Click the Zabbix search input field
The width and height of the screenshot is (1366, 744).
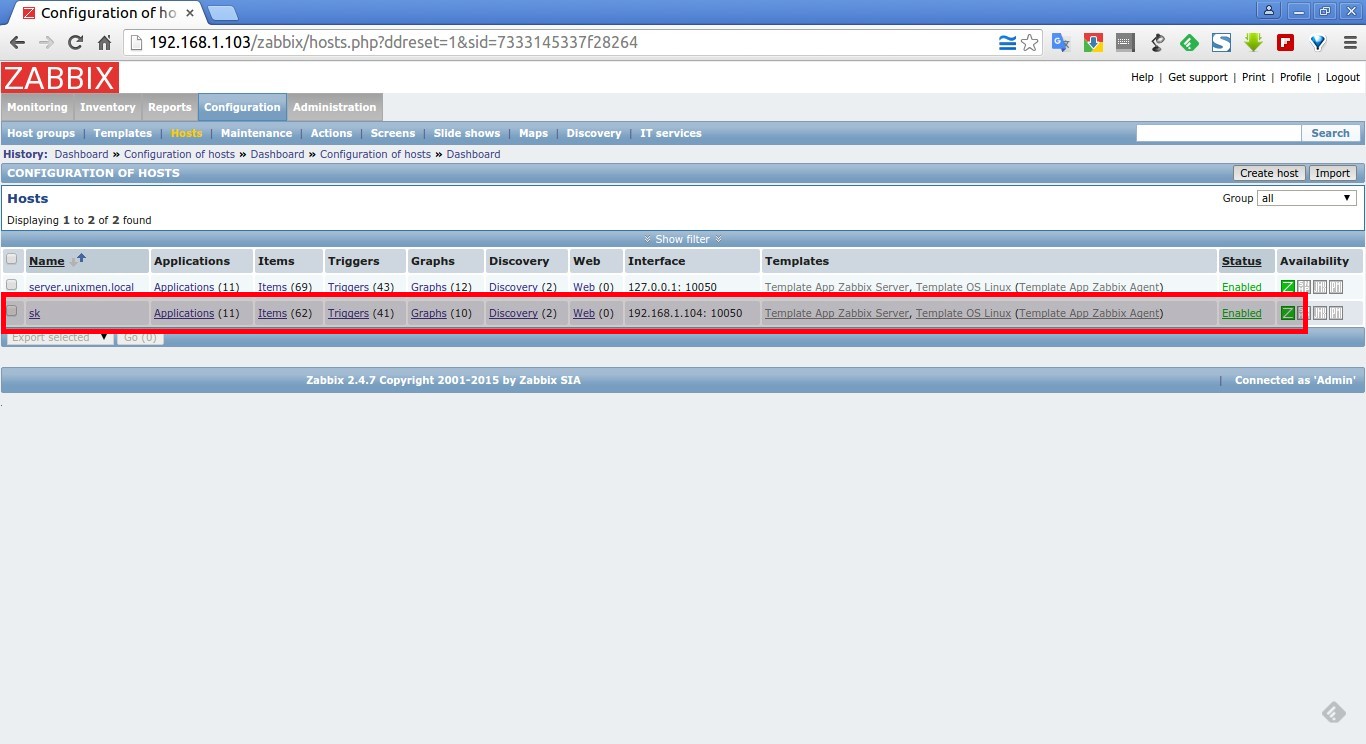tap(1219, 133)
